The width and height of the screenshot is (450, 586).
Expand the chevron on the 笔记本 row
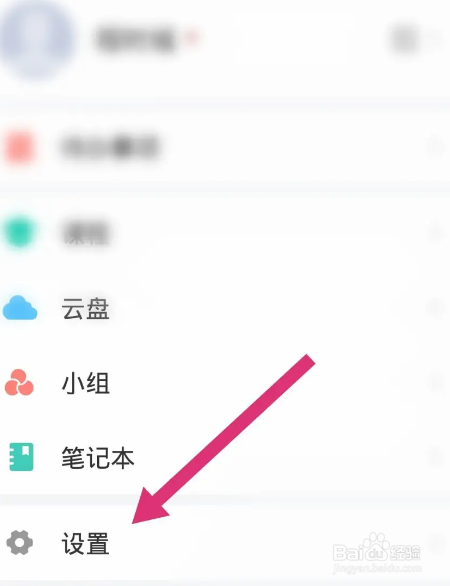click(436, 457)
